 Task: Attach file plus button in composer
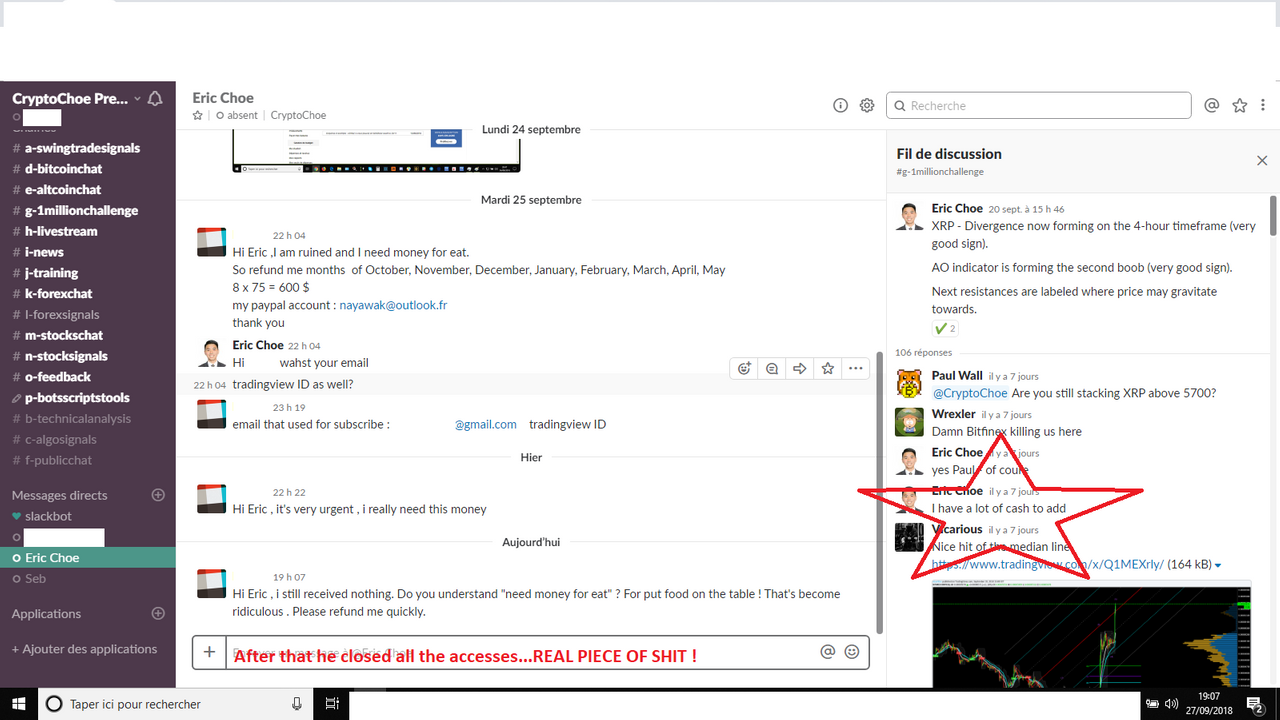click(209, 652)
